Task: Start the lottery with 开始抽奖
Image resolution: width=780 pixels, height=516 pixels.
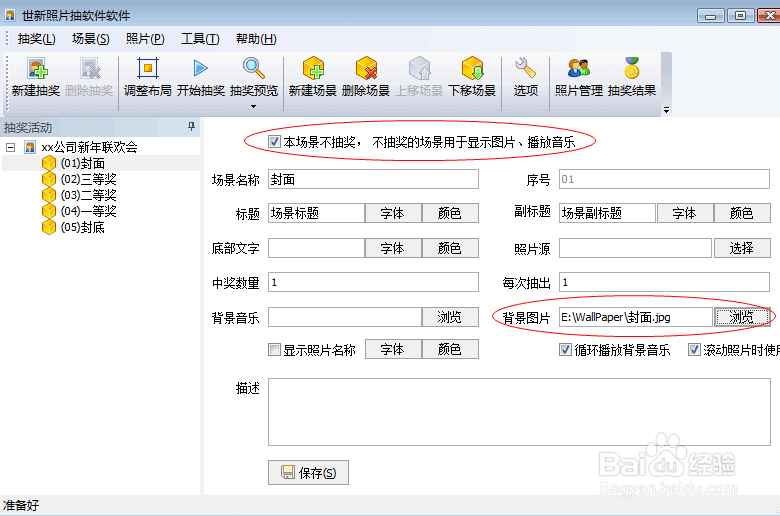Action: coord(201,77)
